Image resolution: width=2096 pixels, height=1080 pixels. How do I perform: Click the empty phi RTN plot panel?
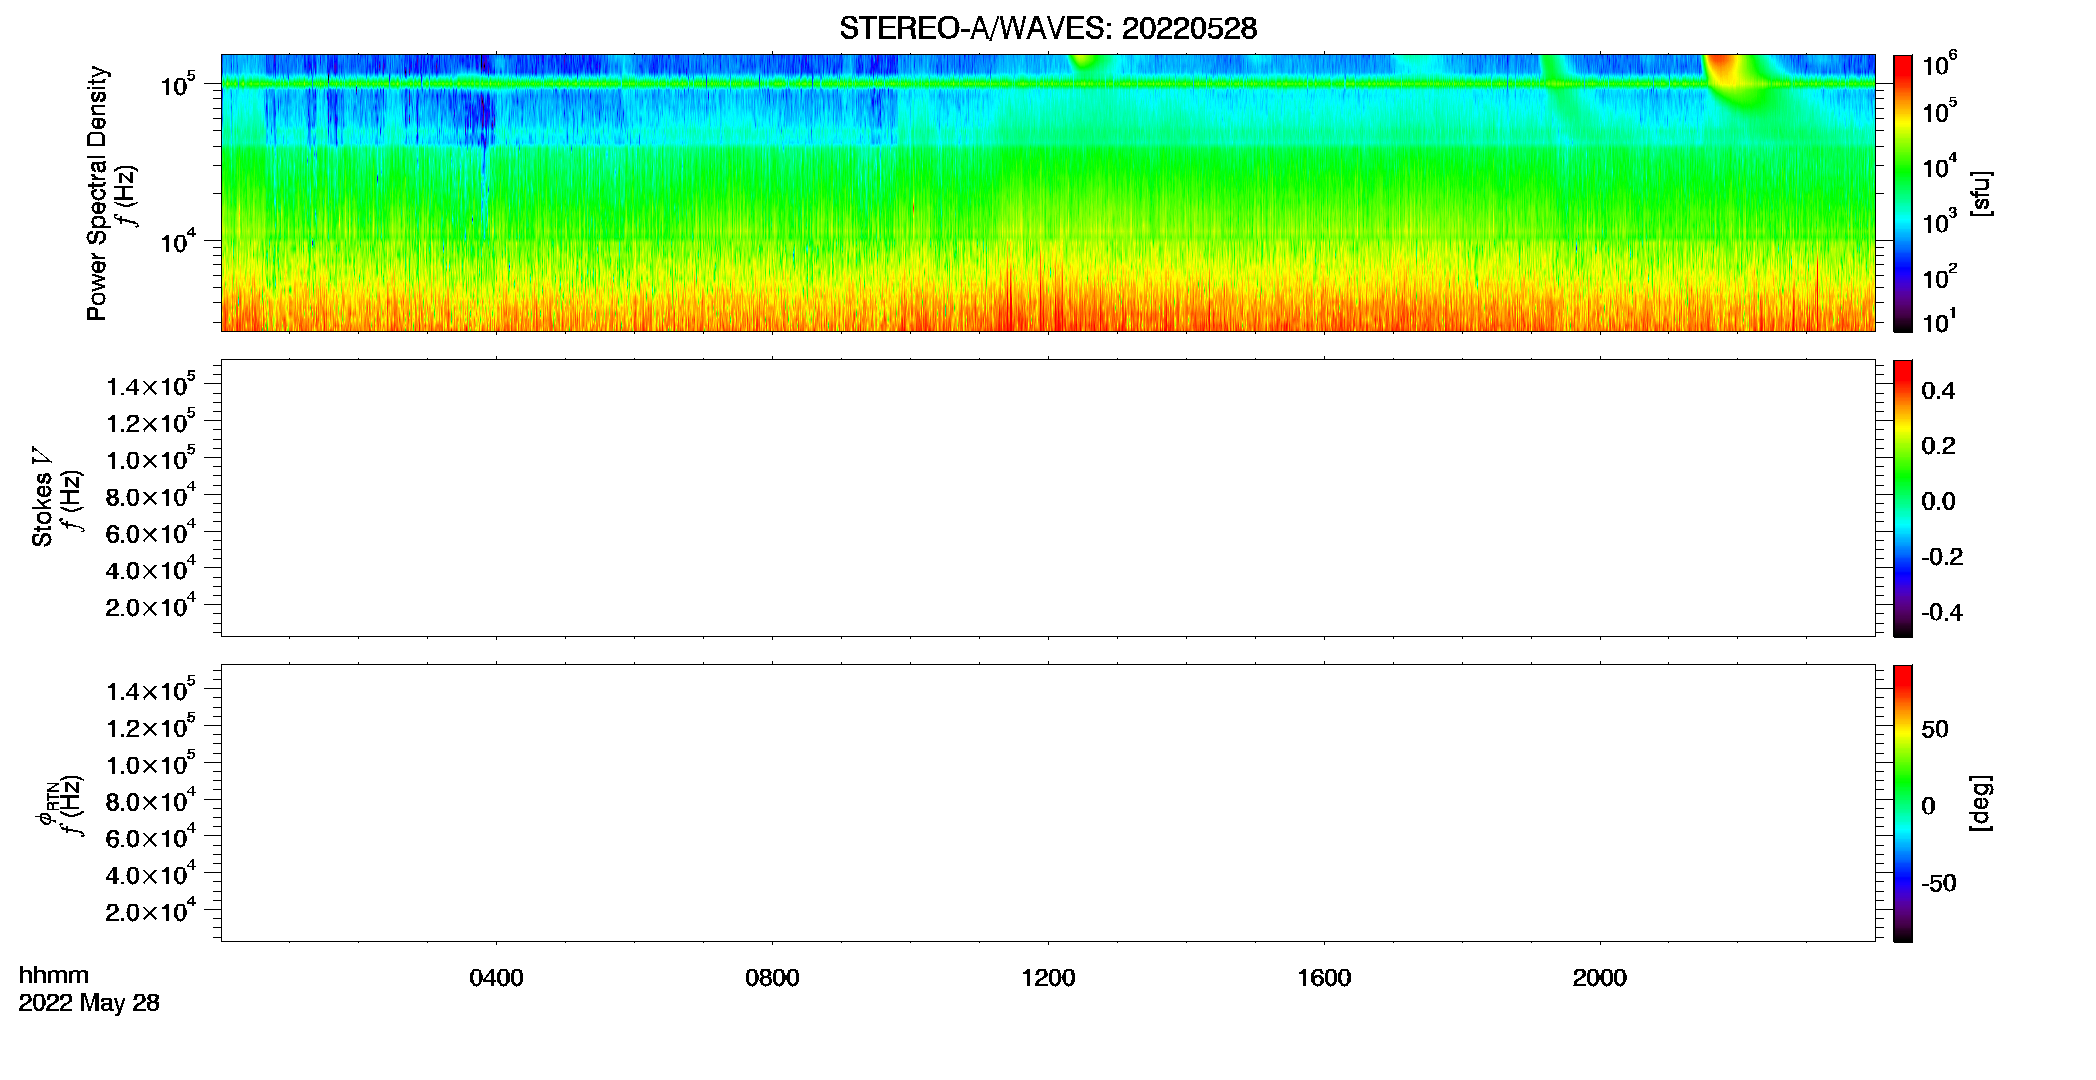[1048, 803]
